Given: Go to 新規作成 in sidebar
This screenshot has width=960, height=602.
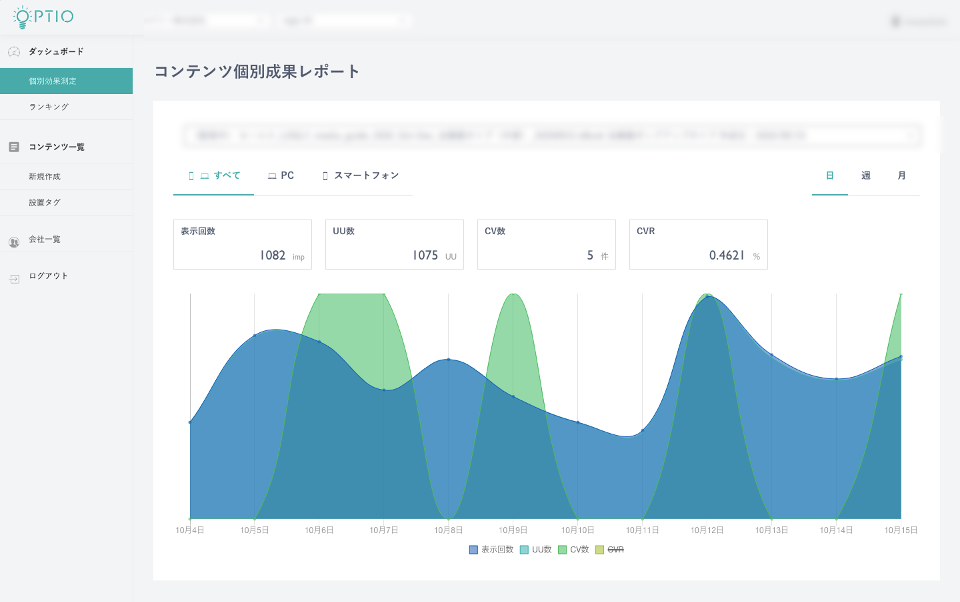Looking at the screenshot, I should click(x=45, y=177).
